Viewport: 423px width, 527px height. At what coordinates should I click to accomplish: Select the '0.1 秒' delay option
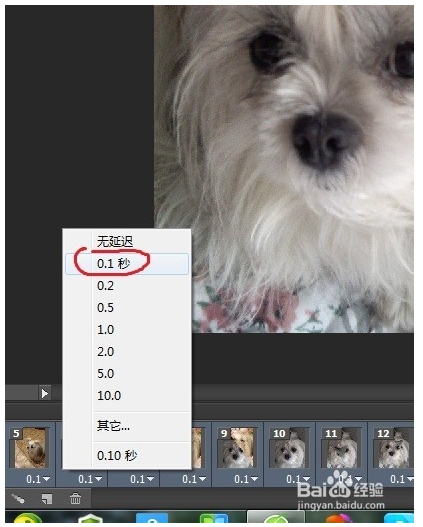click(x=127, y=264)
